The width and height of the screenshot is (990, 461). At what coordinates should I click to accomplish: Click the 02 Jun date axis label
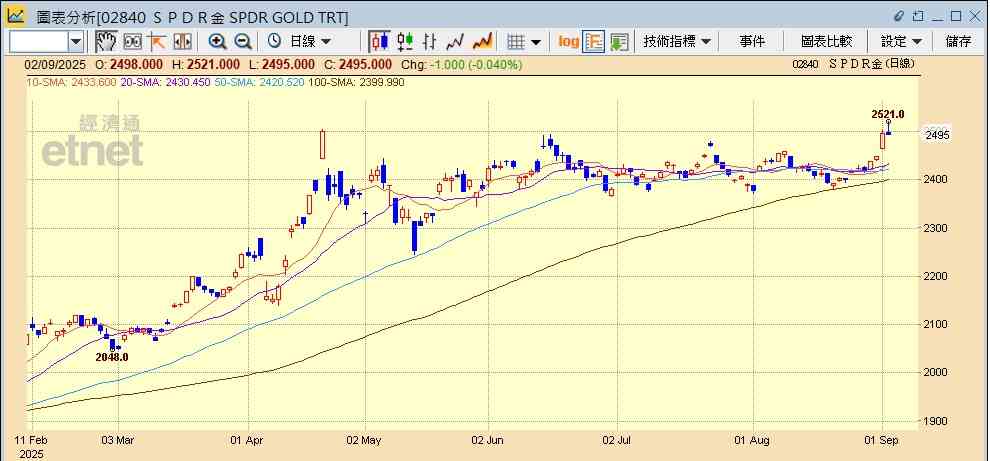tap(487, 440)
